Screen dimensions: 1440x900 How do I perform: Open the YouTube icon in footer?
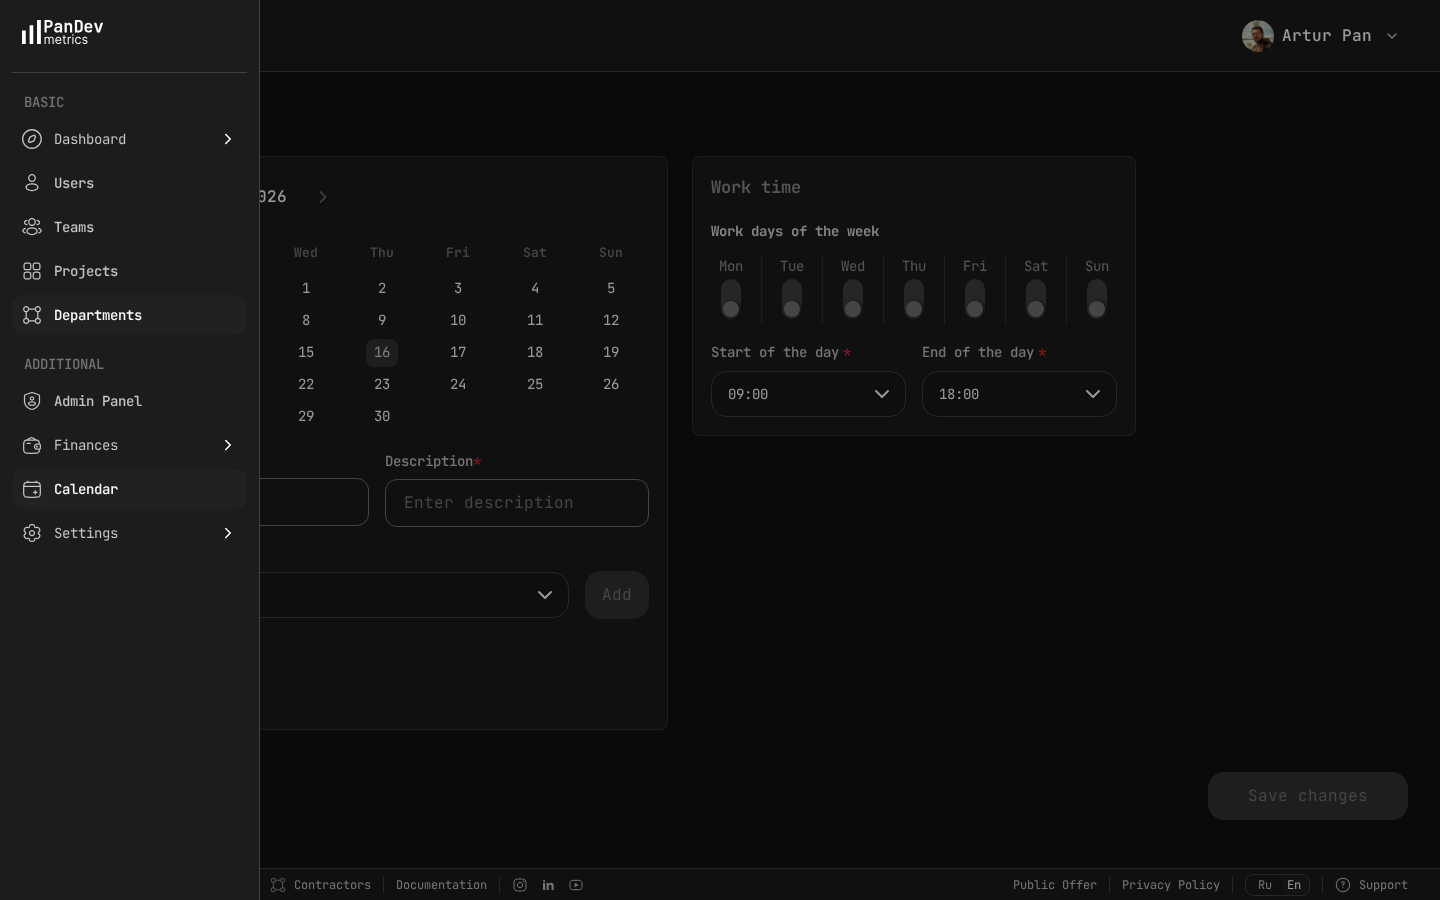[x=576, y=885]
